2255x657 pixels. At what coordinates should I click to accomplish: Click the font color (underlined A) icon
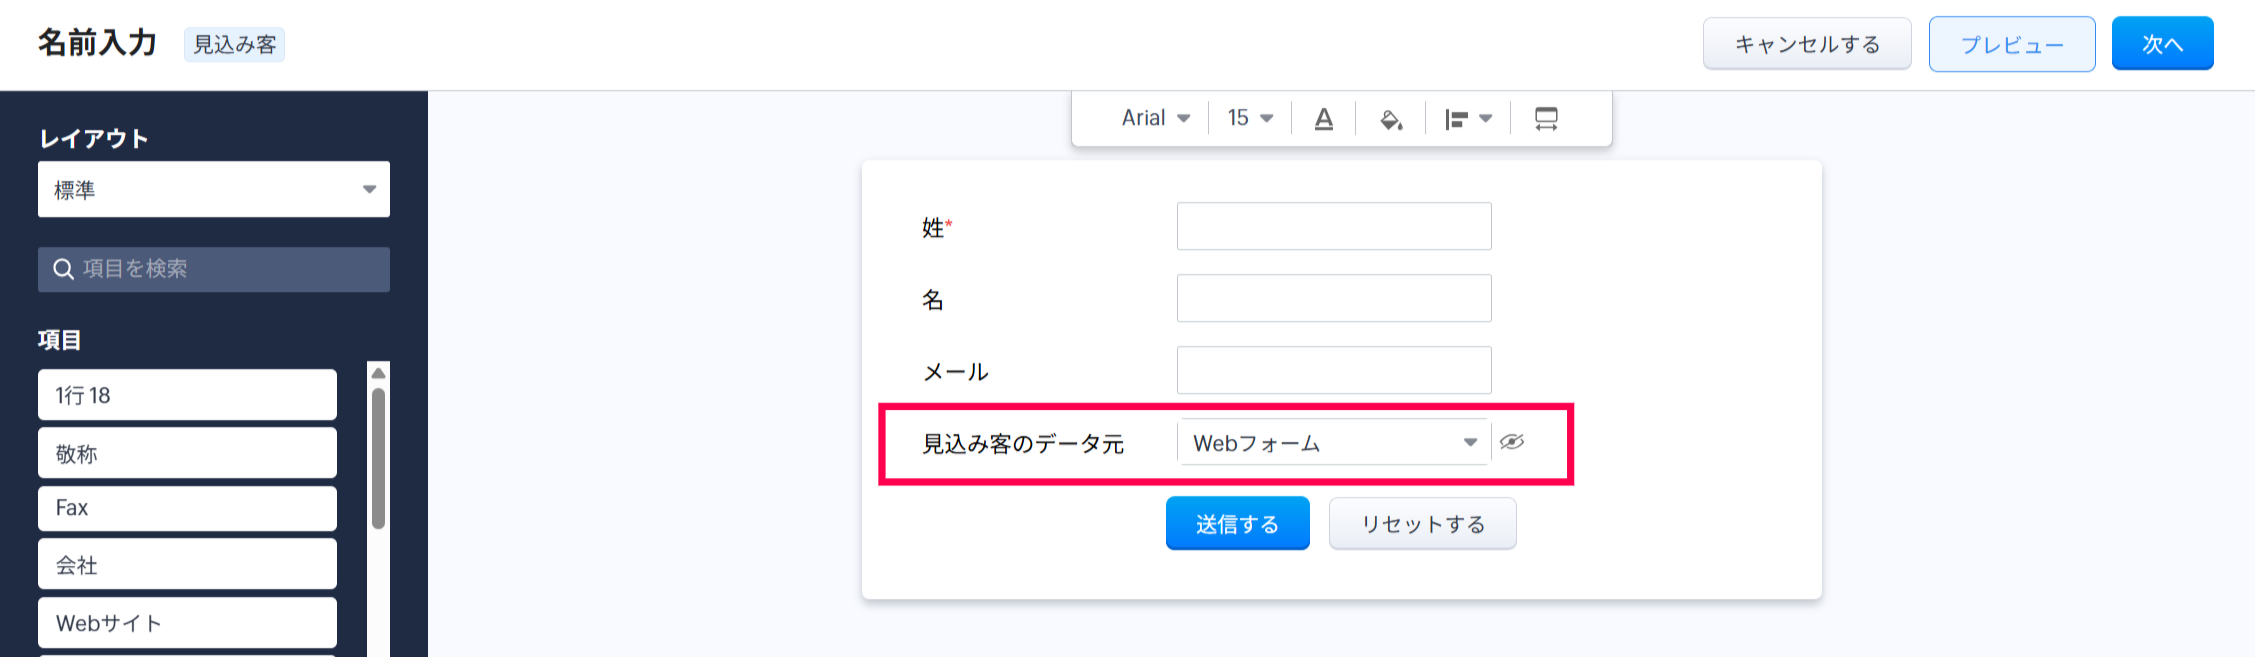pyautogui.click(x=1323, y=119)
